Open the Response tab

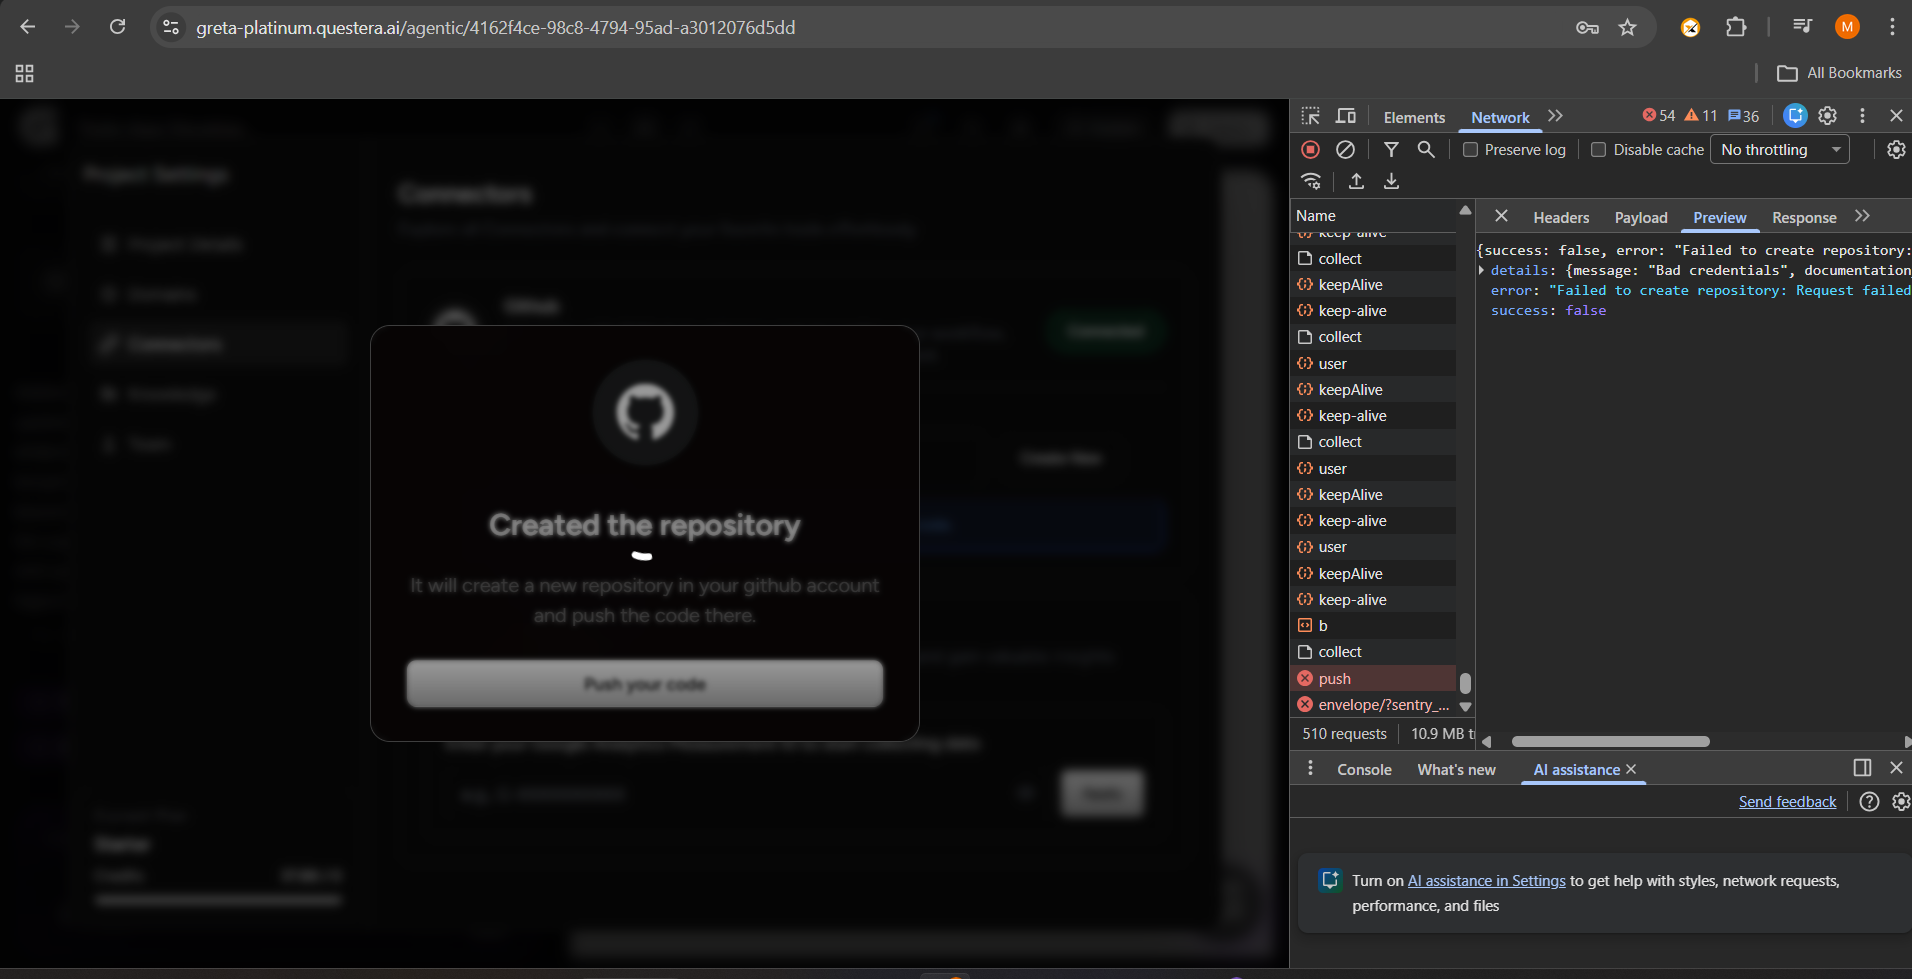(x=1804, y=218)
